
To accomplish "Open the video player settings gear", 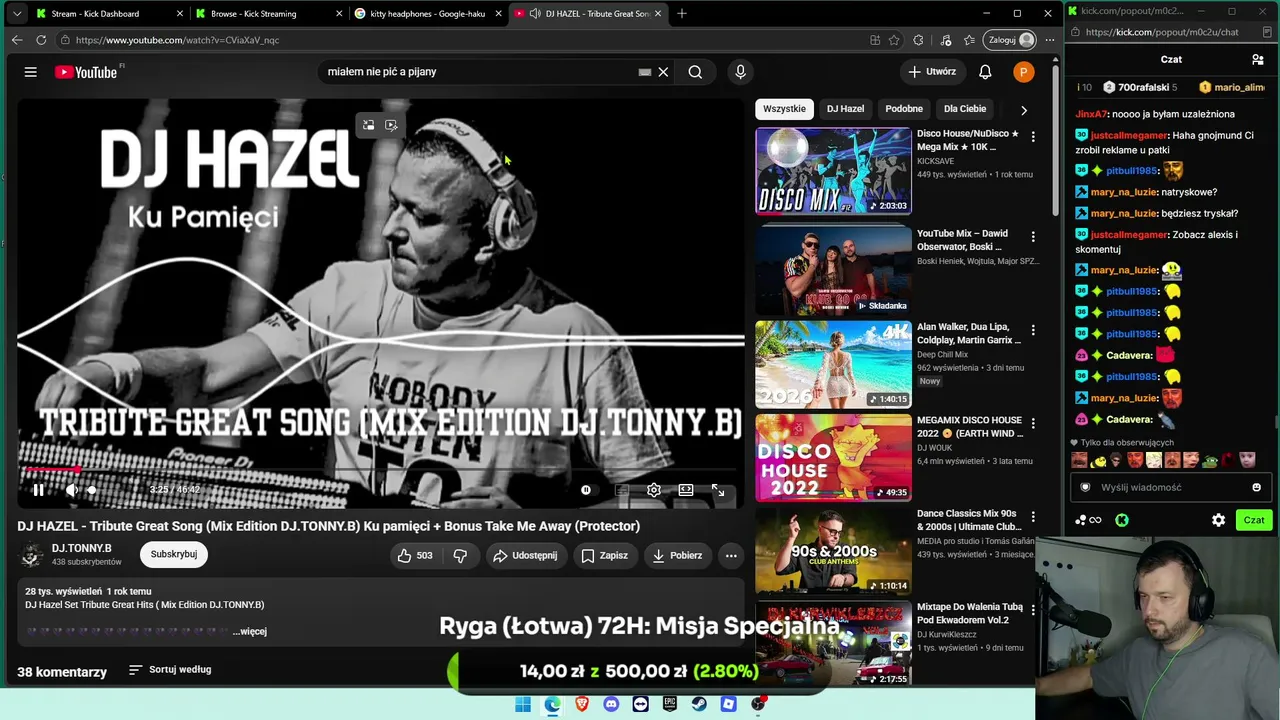I will 654,490.
